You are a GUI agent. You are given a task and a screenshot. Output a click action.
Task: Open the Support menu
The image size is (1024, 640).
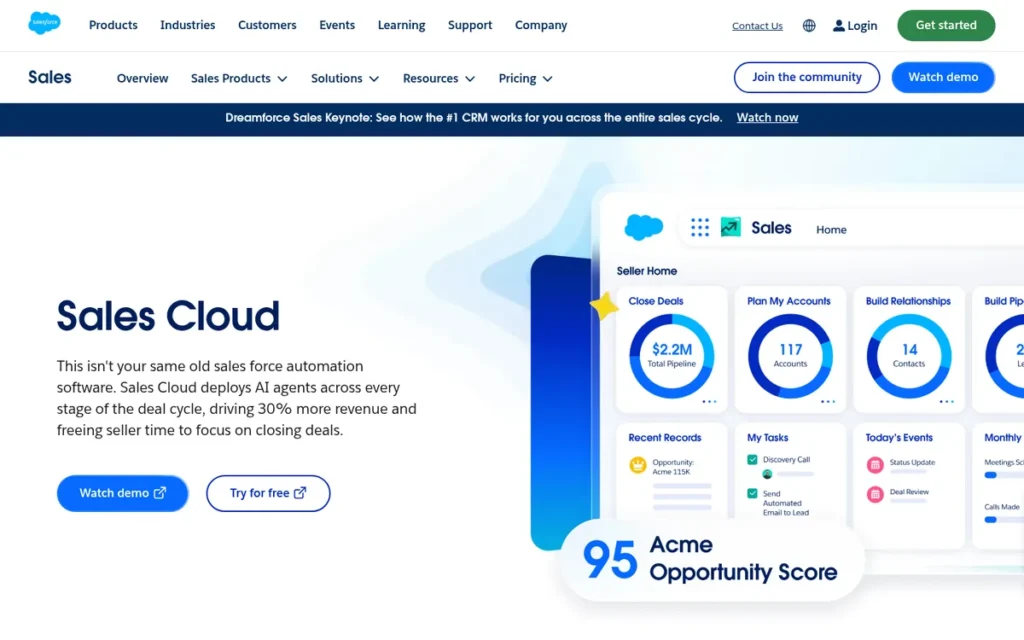click(x=470, y=25)
